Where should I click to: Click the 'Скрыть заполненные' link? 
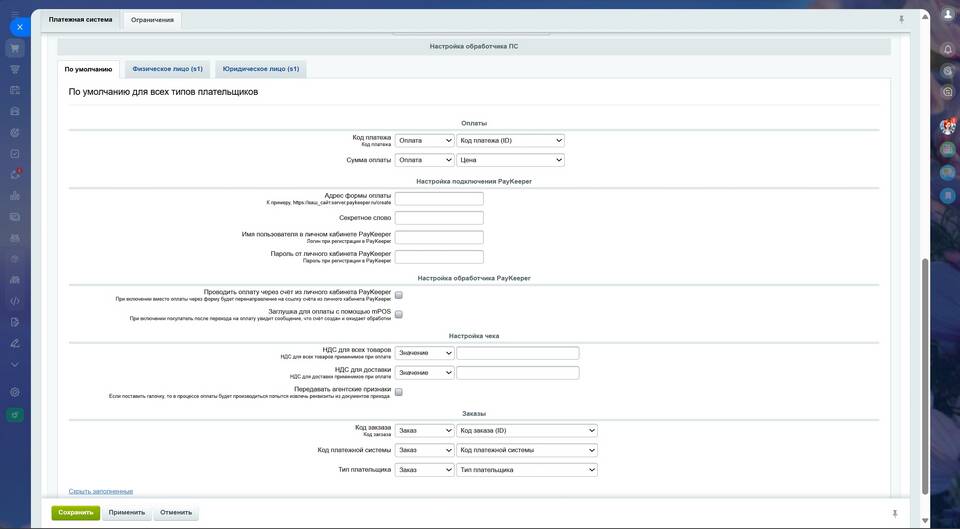tap(100, 491)
